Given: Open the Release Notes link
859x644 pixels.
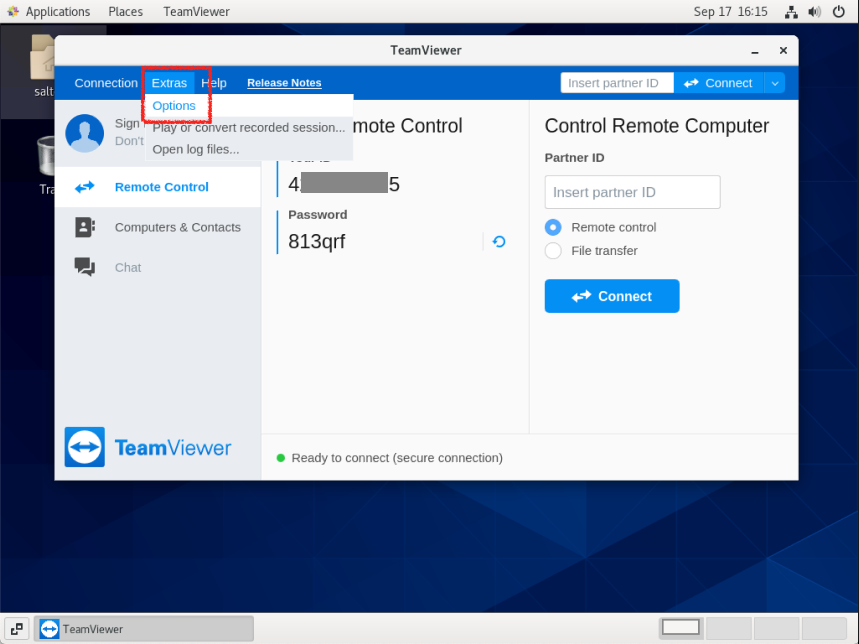Looking at the screenshot, I should pos(284,83).
